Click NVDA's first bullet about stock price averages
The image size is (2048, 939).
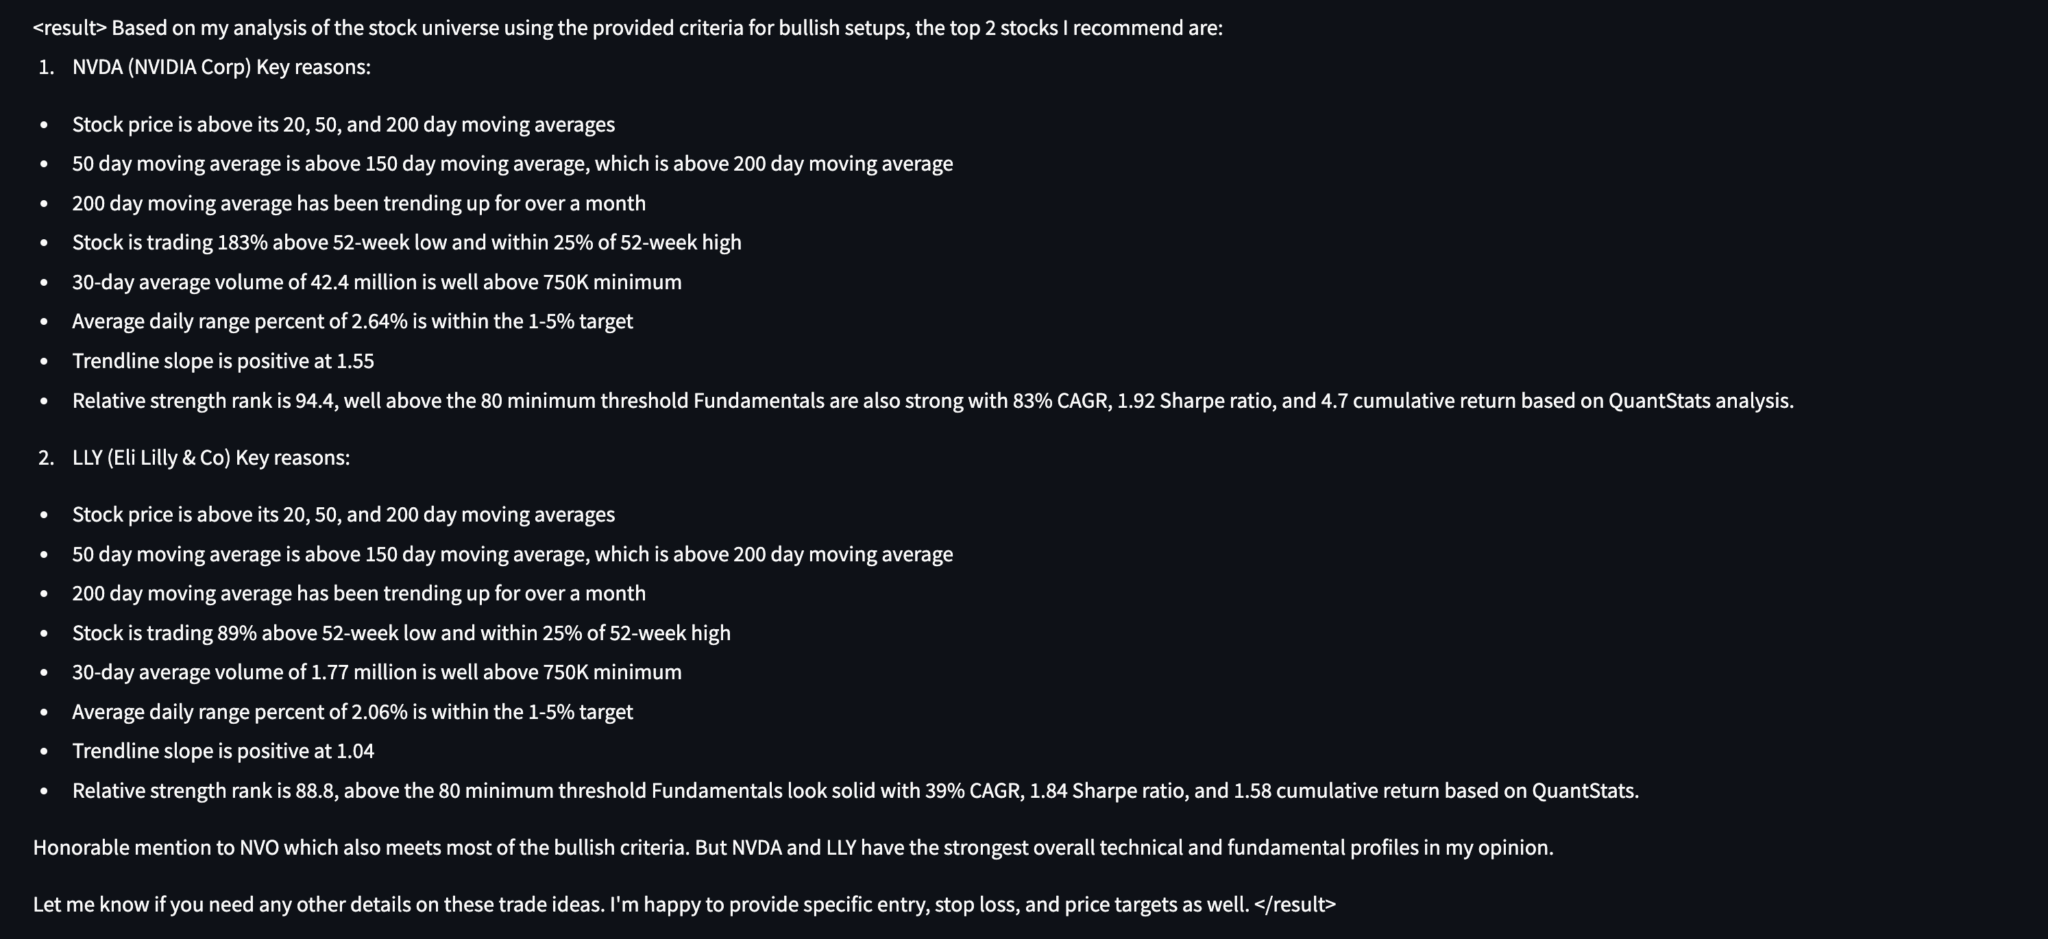pos(343,125)
